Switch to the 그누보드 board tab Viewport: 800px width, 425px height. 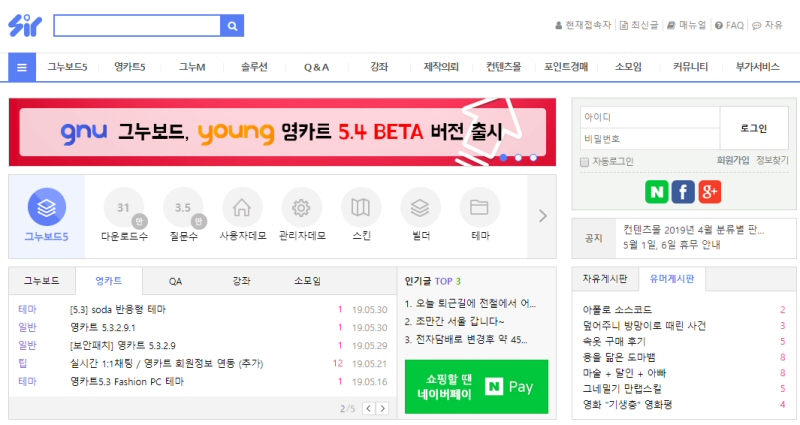pyautogui.click(x=42, y=281)
